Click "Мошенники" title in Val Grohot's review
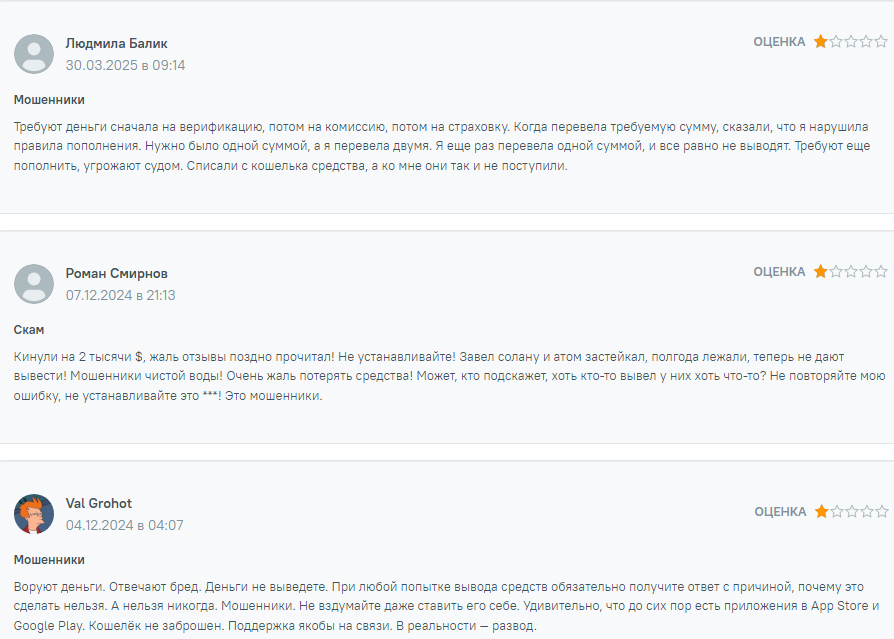894x639 pixels. [x=49, y=559]
